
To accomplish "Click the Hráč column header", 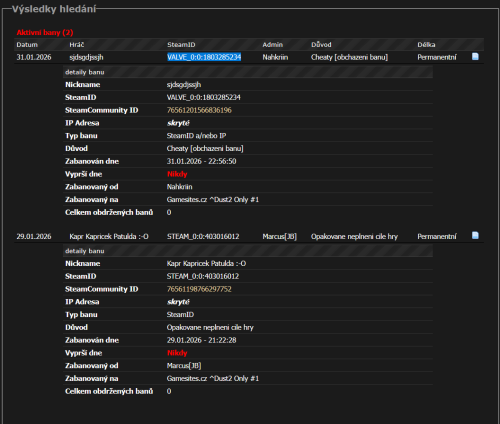I will (x=77, y=45).
